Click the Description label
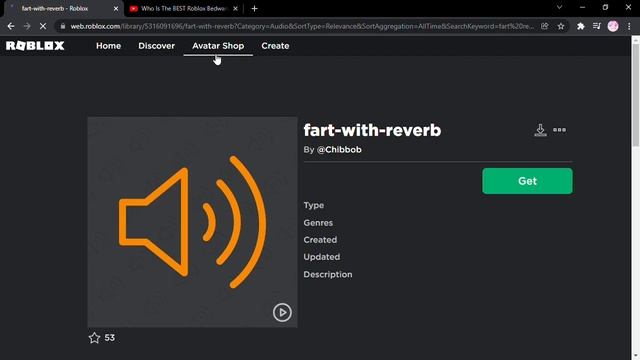Viewport: 640px width, 360px height. pos(328,274)
